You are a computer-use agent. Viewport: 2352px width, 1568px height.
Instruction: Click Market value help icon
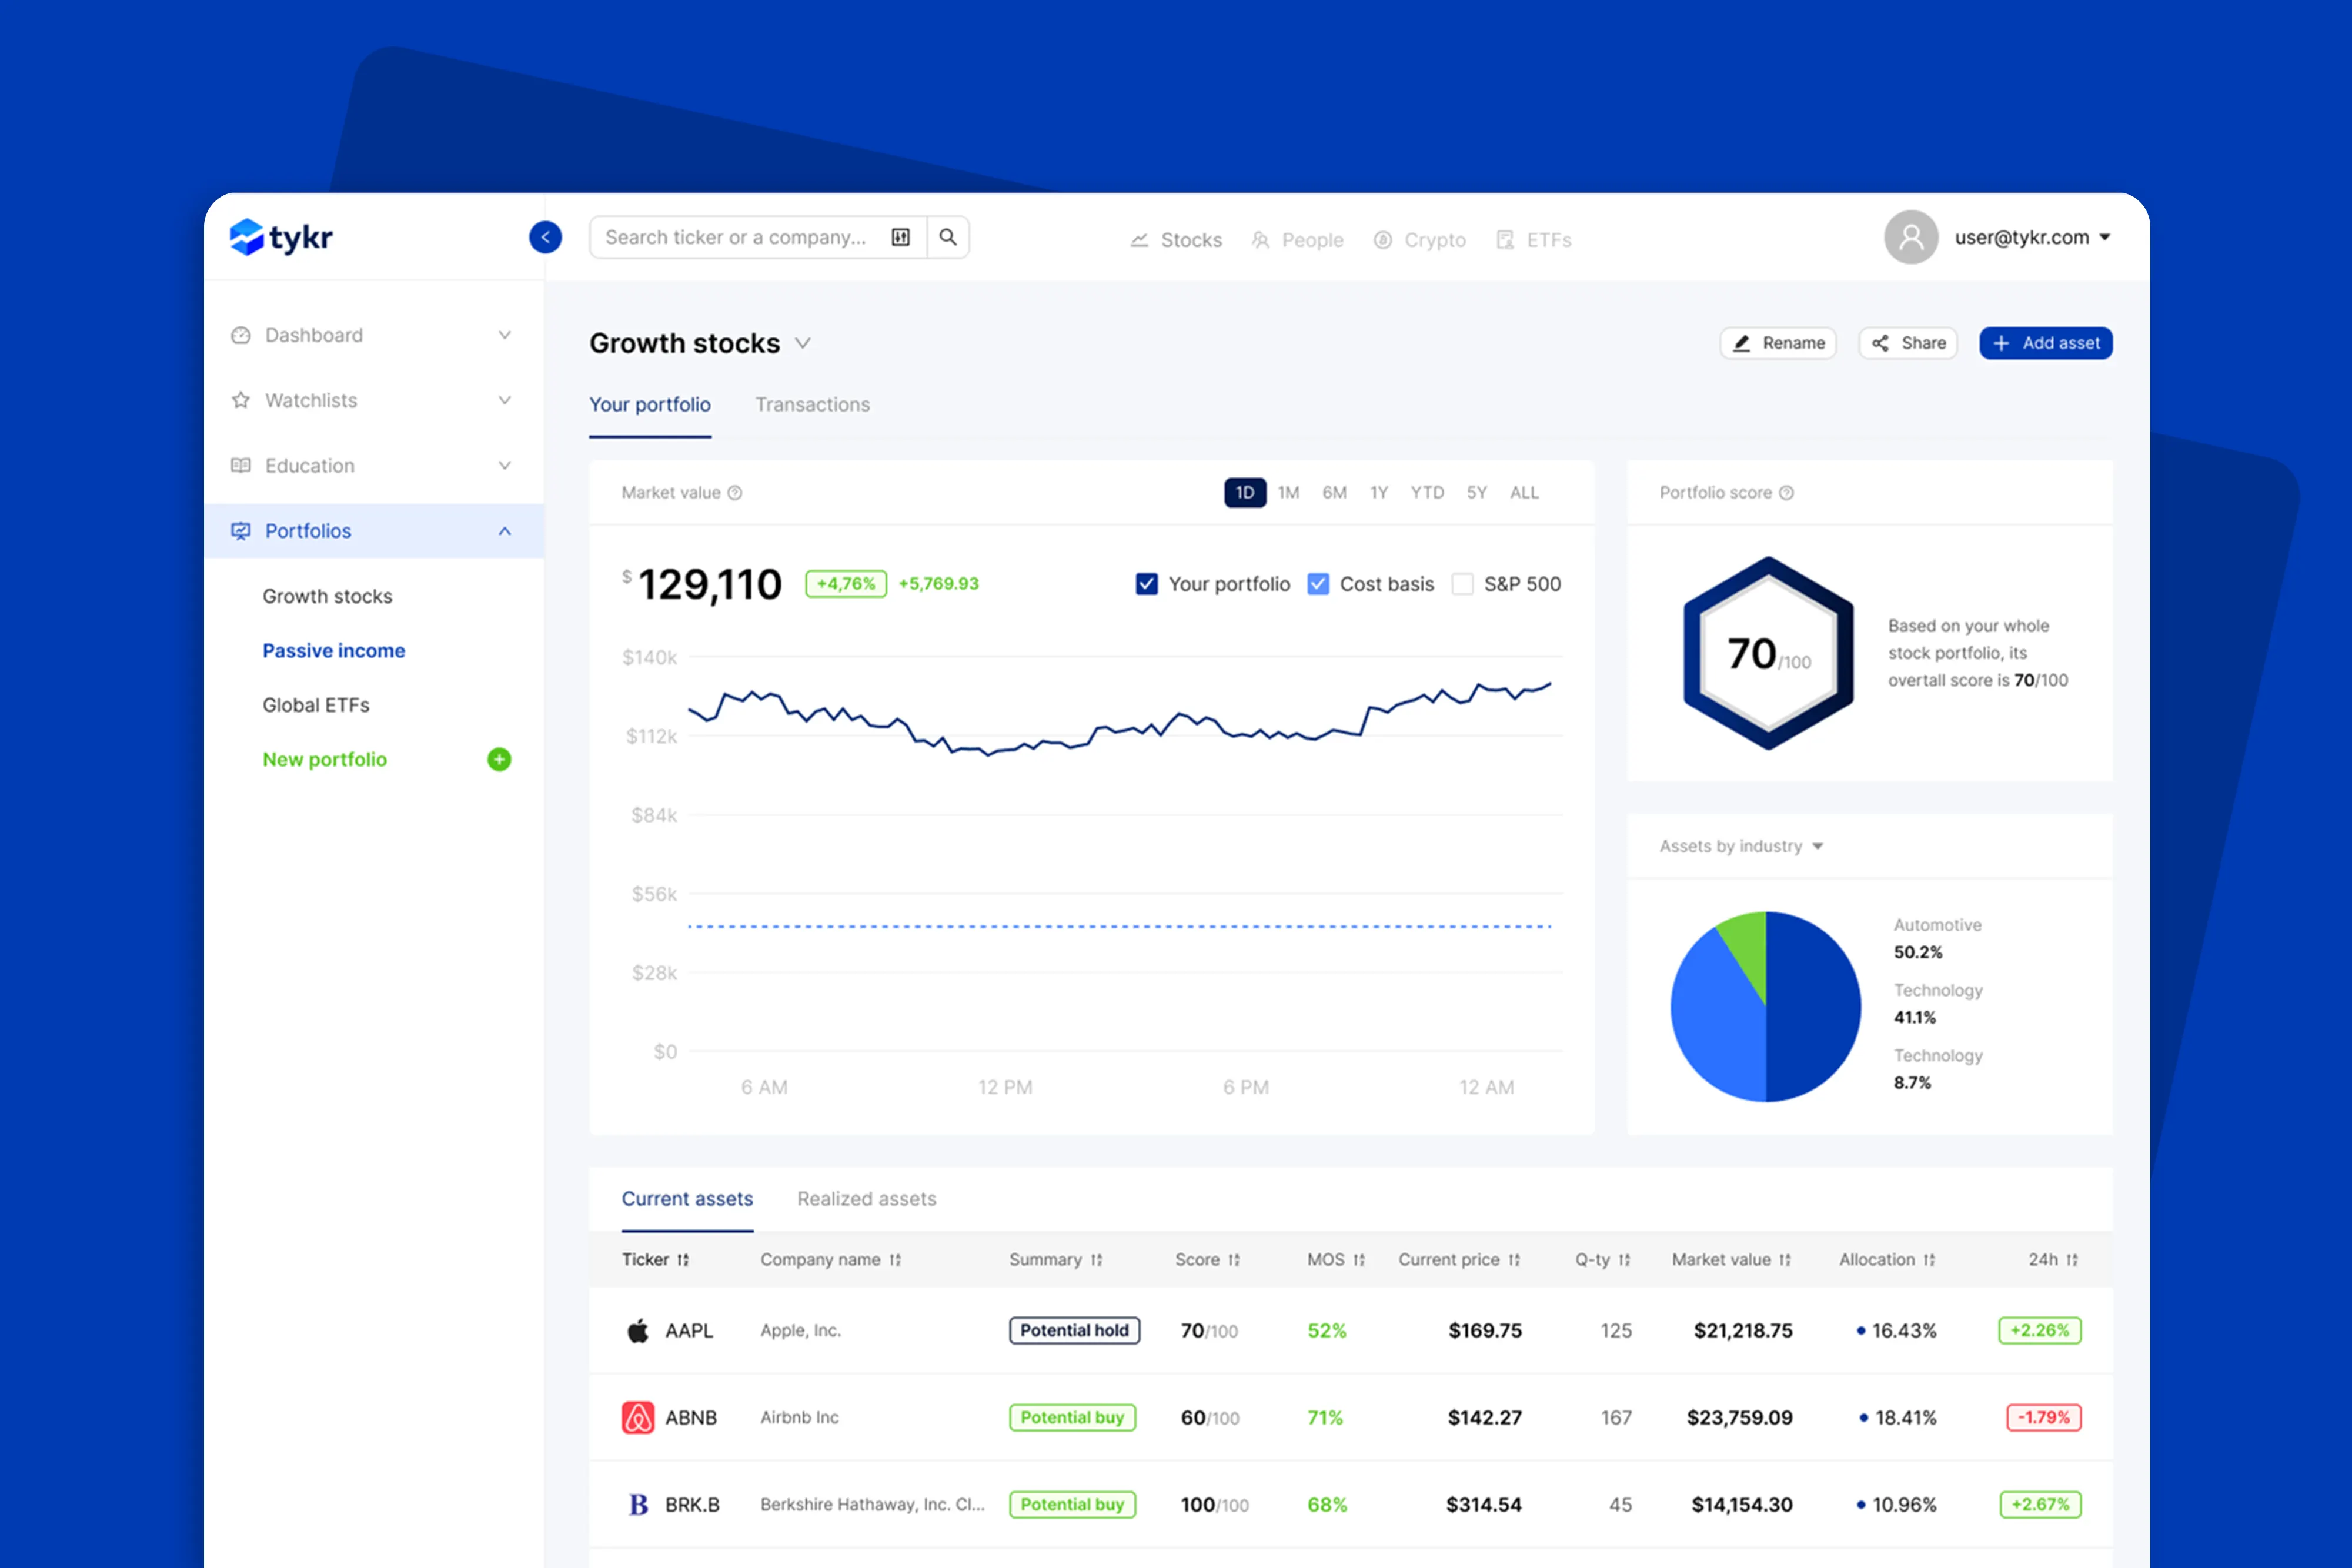pyautogui.click(x=735, y=493)
